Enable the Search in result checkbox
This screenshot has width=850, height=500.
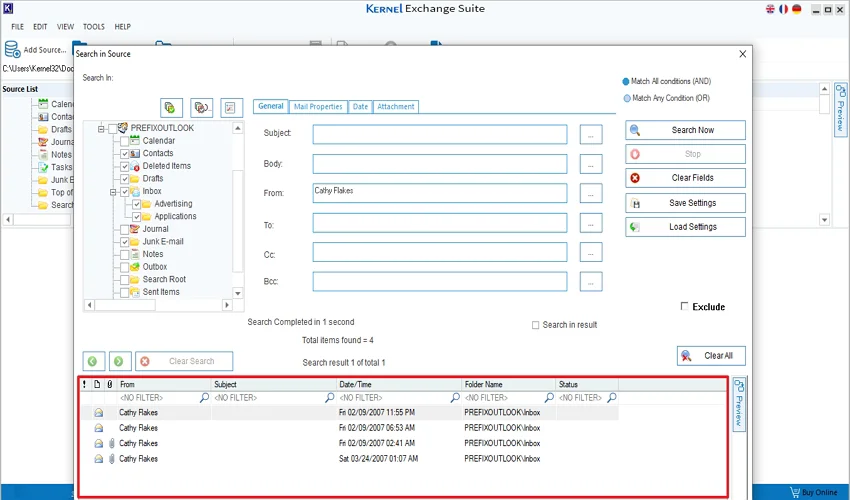pyautogui.click(x=536, y=325)
